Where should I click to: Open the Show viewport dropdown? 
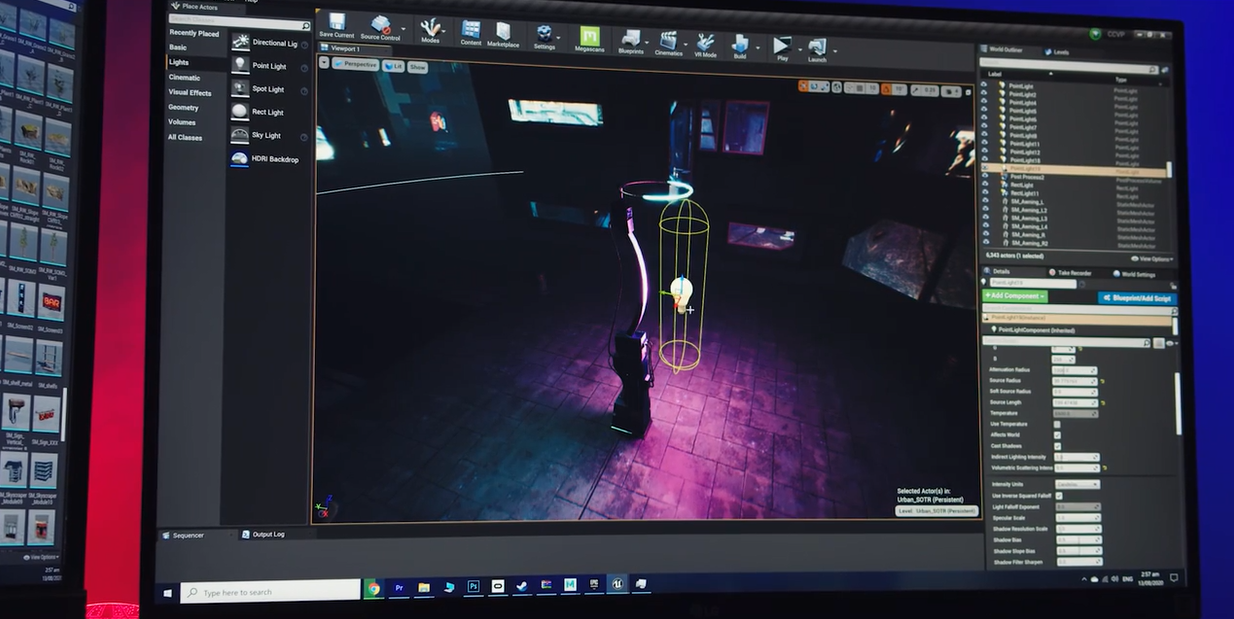(x=417, y=67)
